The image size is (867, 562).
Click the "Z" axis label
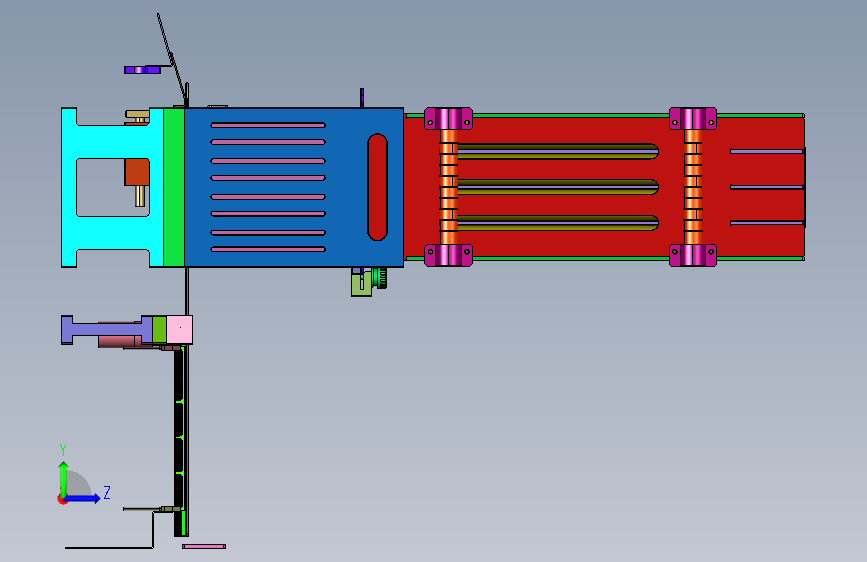point(107,492)
